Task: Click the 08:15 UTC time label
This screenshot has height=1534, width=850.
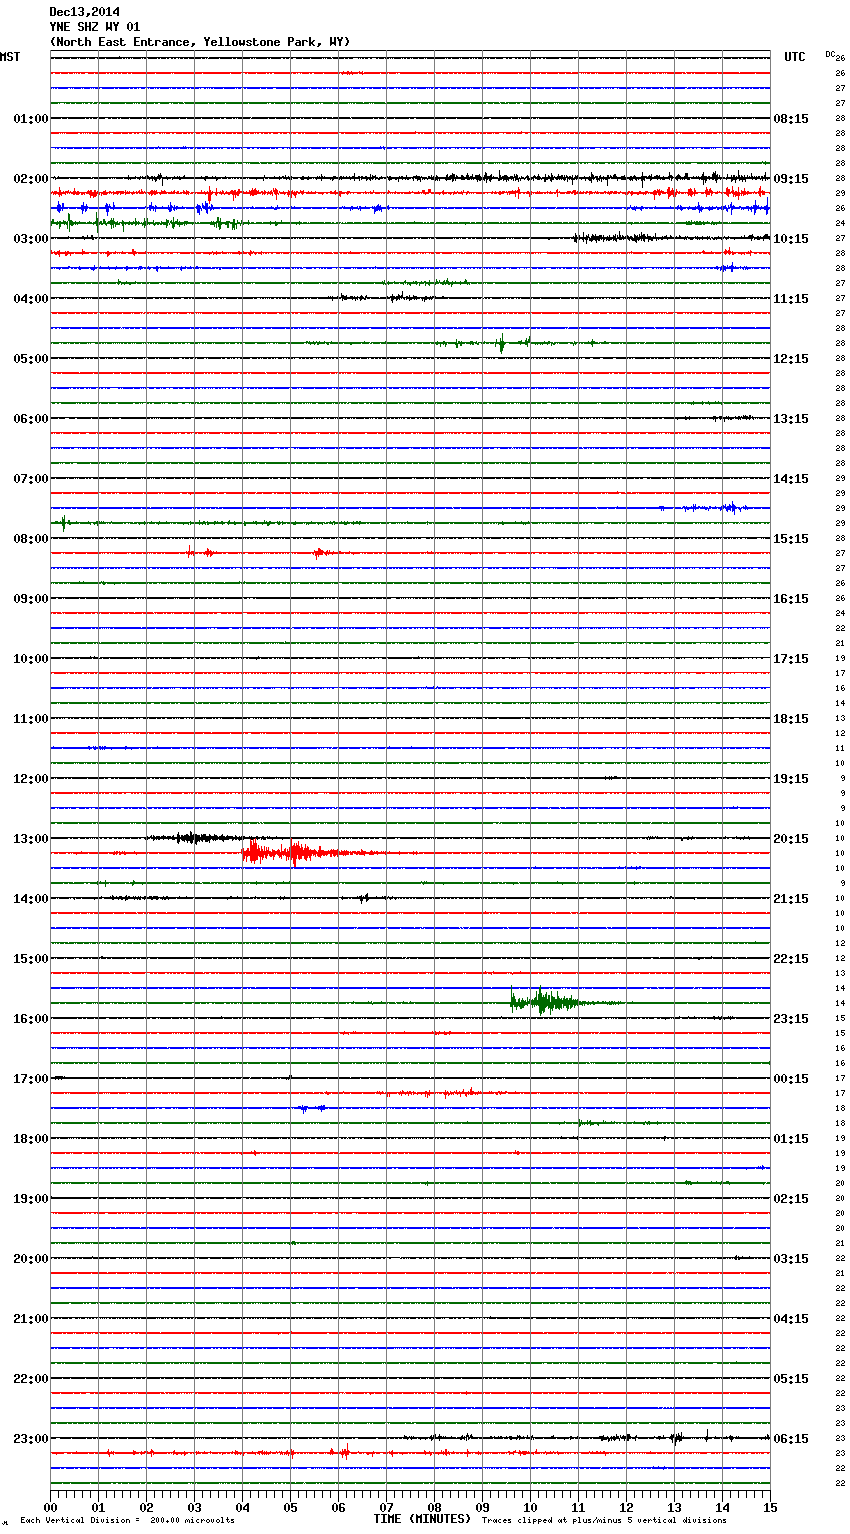Action: [x=791, y=119]
